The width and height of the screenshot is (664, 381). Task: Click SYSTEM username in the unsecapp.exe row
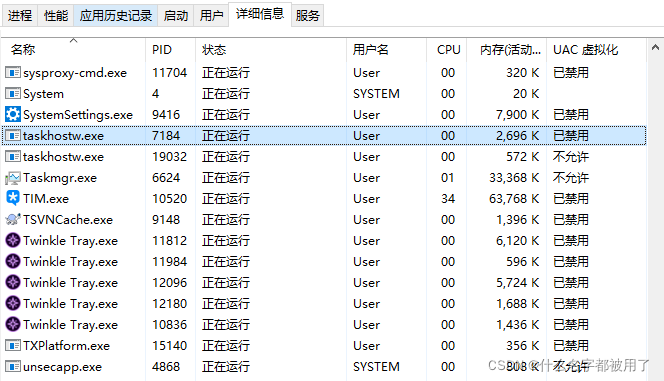click(376, 366)
